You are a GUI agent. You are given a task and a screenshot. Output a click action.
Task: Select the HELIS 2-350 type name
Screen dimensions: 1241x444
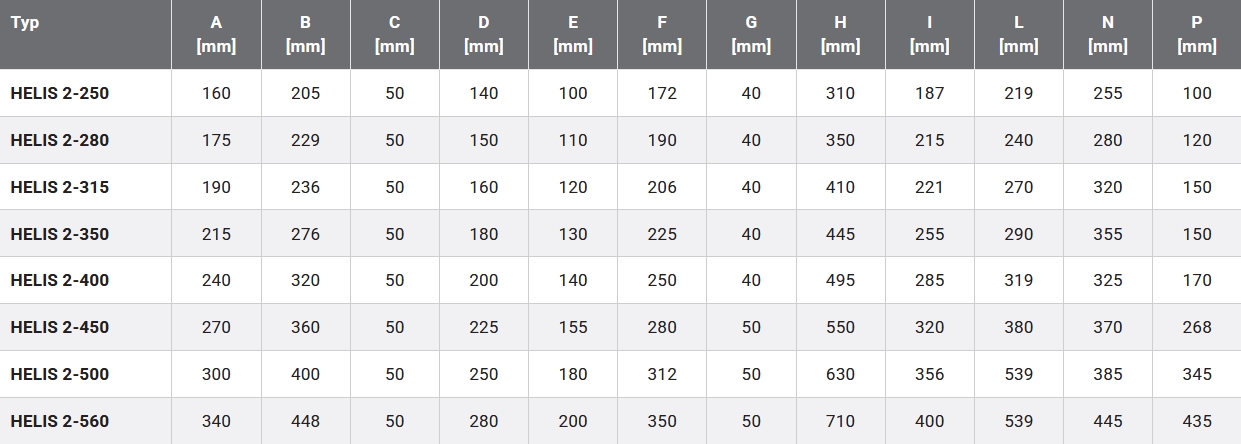60,235
